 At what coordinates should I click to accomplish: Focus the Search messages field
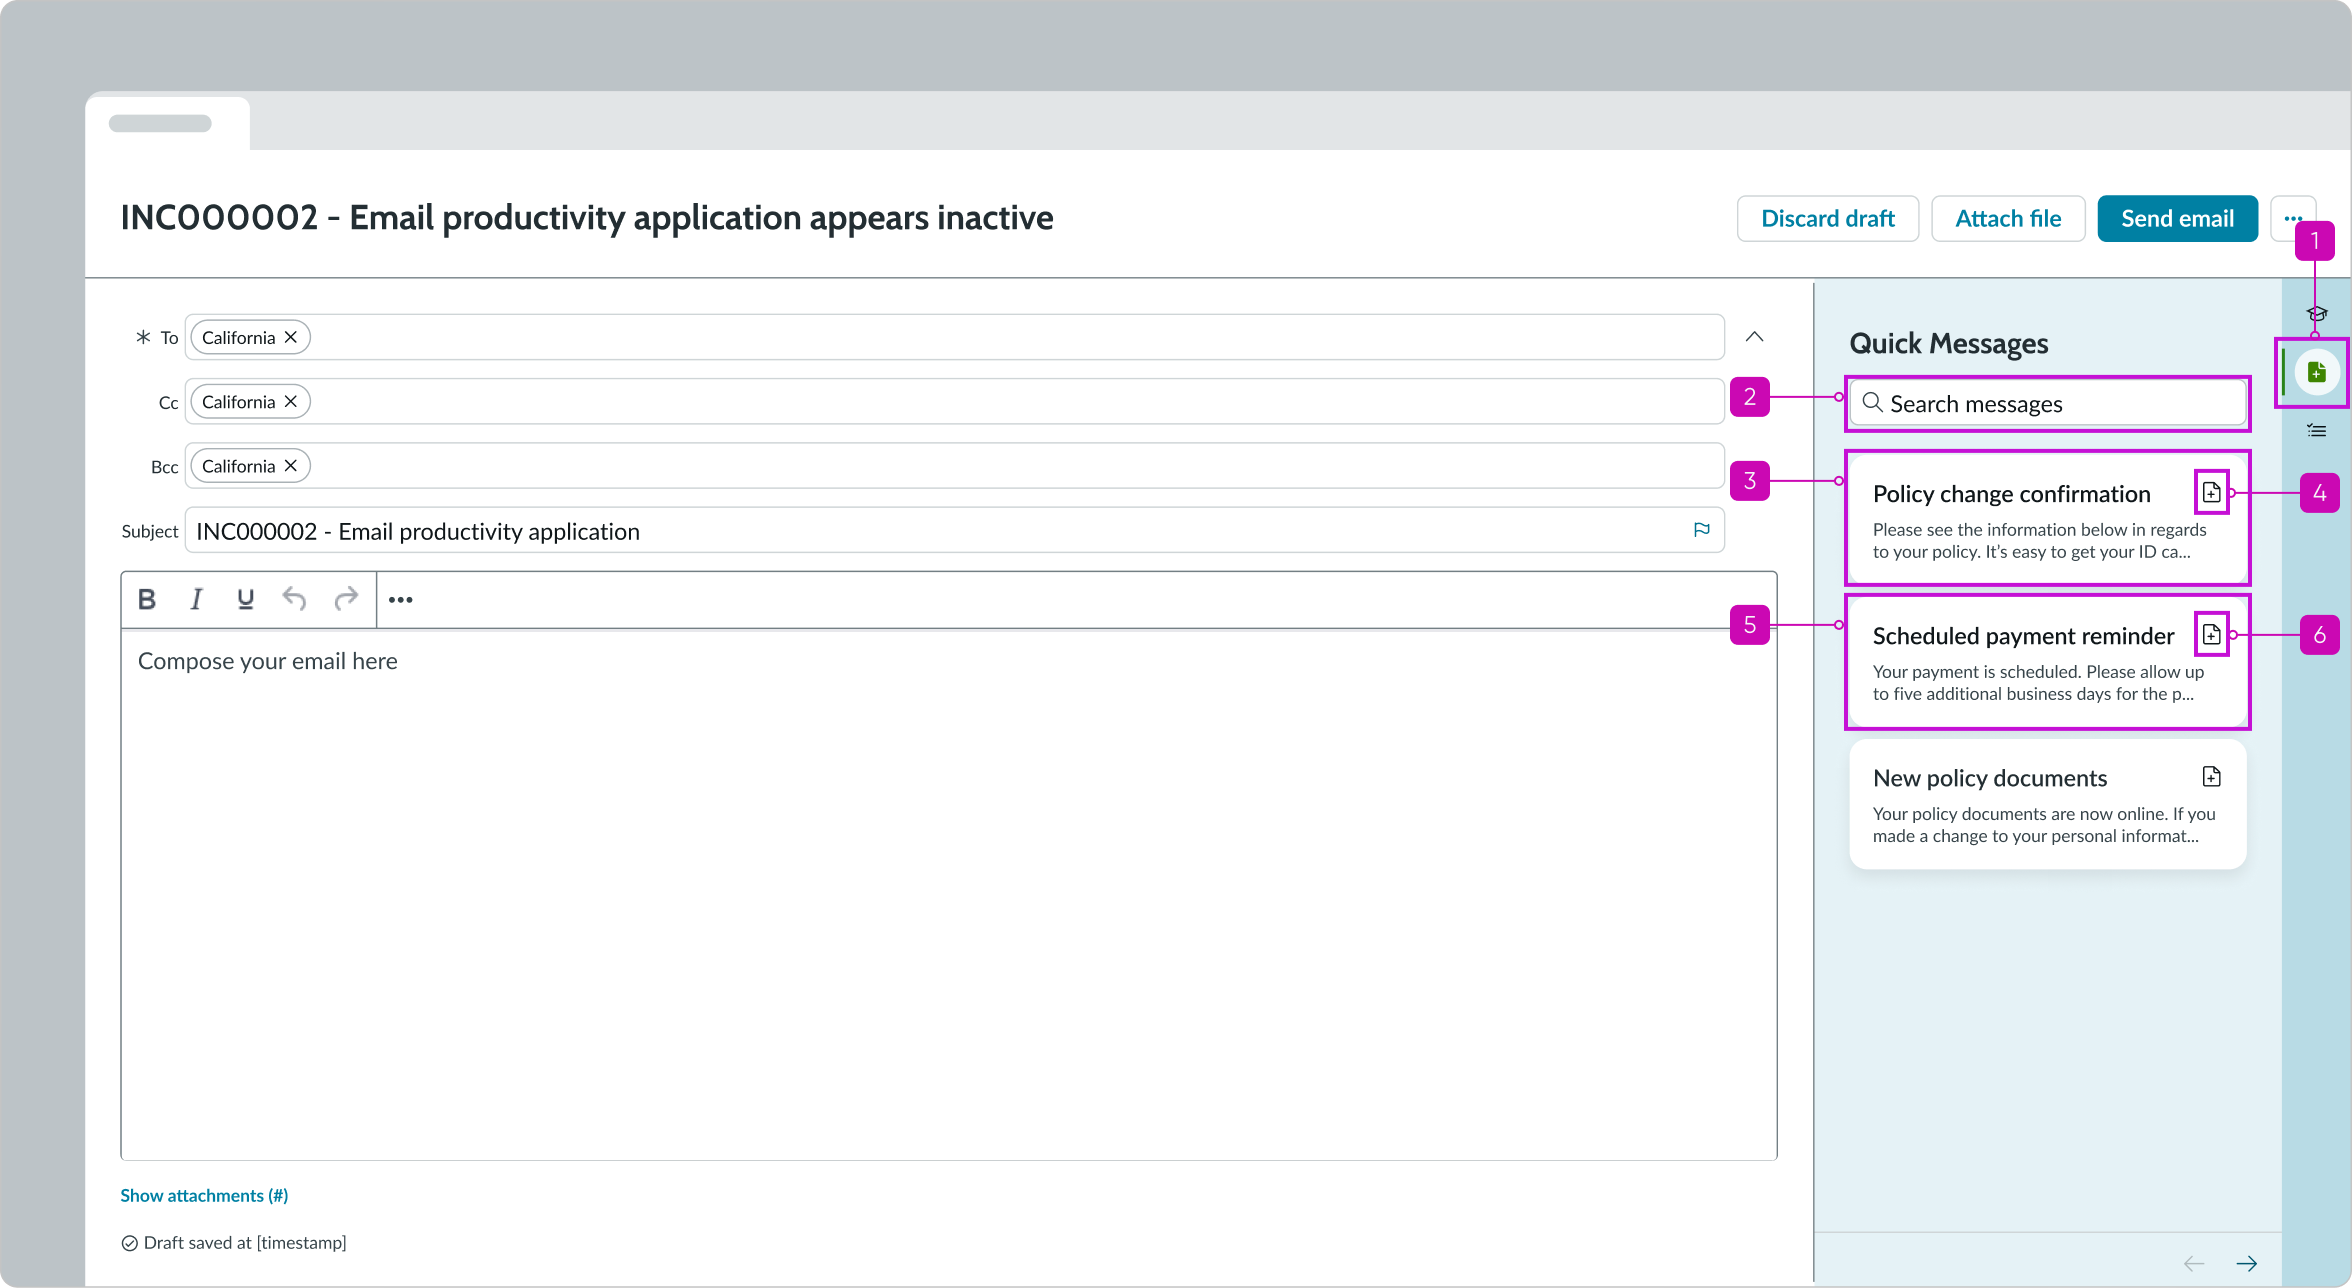point(2047,404)
